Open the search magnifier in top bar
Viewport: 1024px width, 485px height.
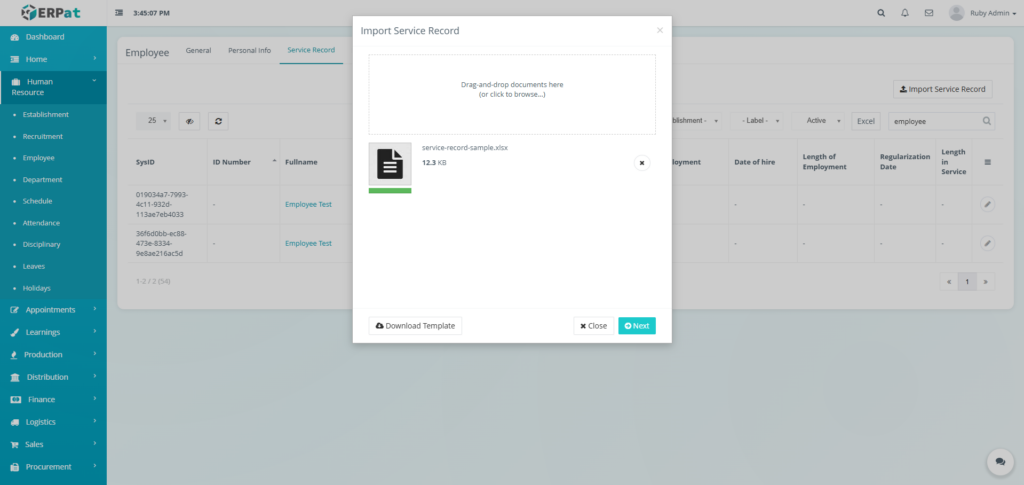(881, 13)
